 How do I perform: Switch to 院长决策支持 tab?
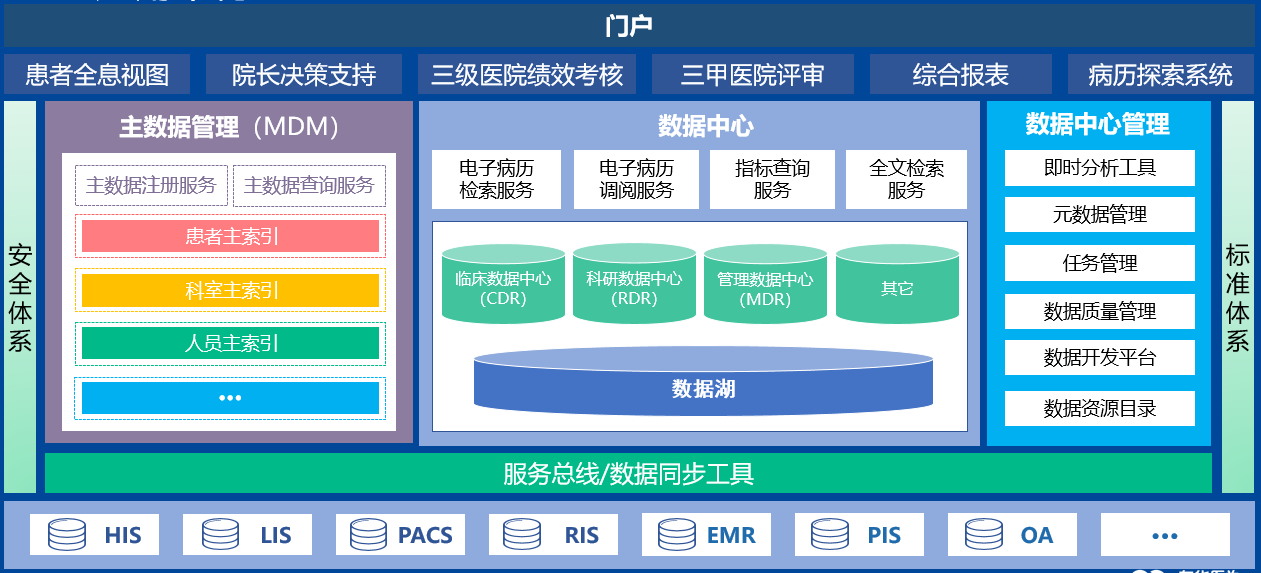coord(304,75)
